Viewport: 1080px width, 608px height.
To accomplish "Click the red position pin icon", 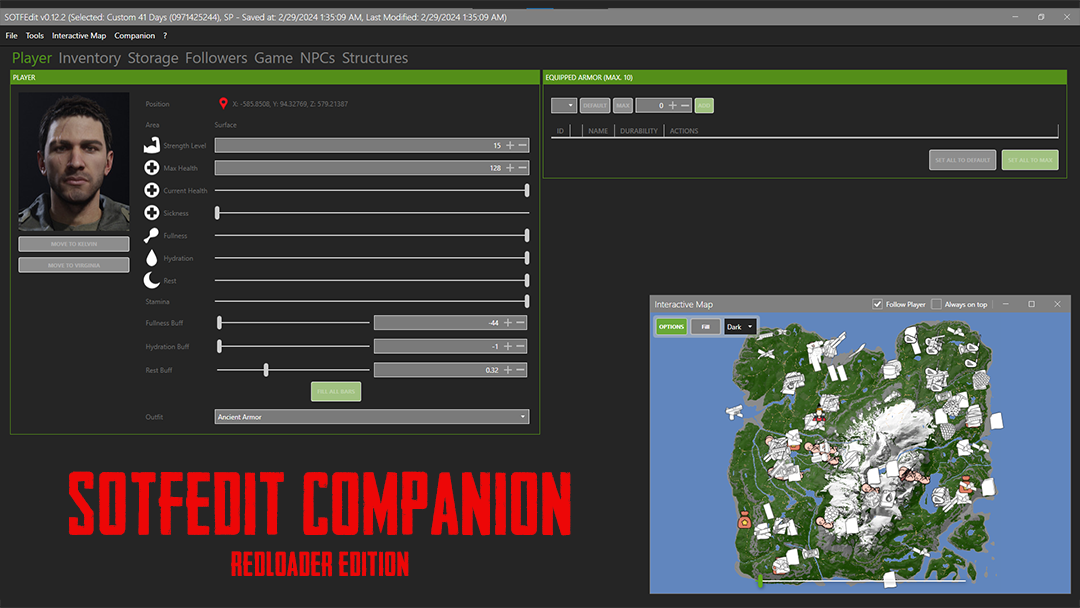I will (x=223, y=103).
